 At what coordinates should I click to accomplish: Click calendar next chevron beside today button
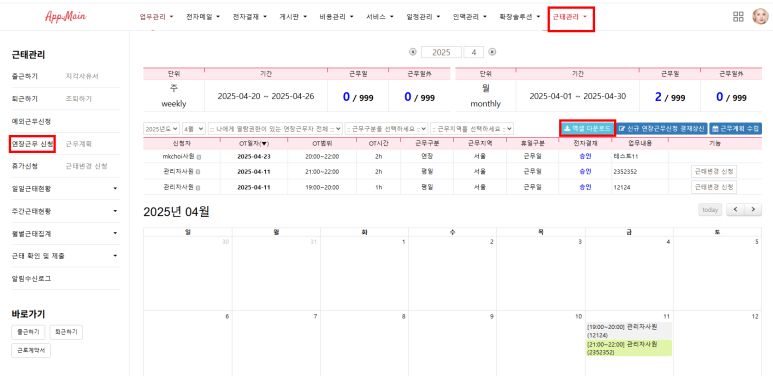click(x=753, y=209)
